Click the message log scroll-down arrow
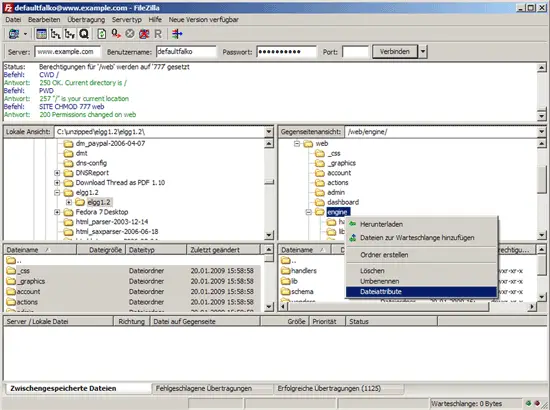Screen dimensions: 550x410 tap(542, 115)
